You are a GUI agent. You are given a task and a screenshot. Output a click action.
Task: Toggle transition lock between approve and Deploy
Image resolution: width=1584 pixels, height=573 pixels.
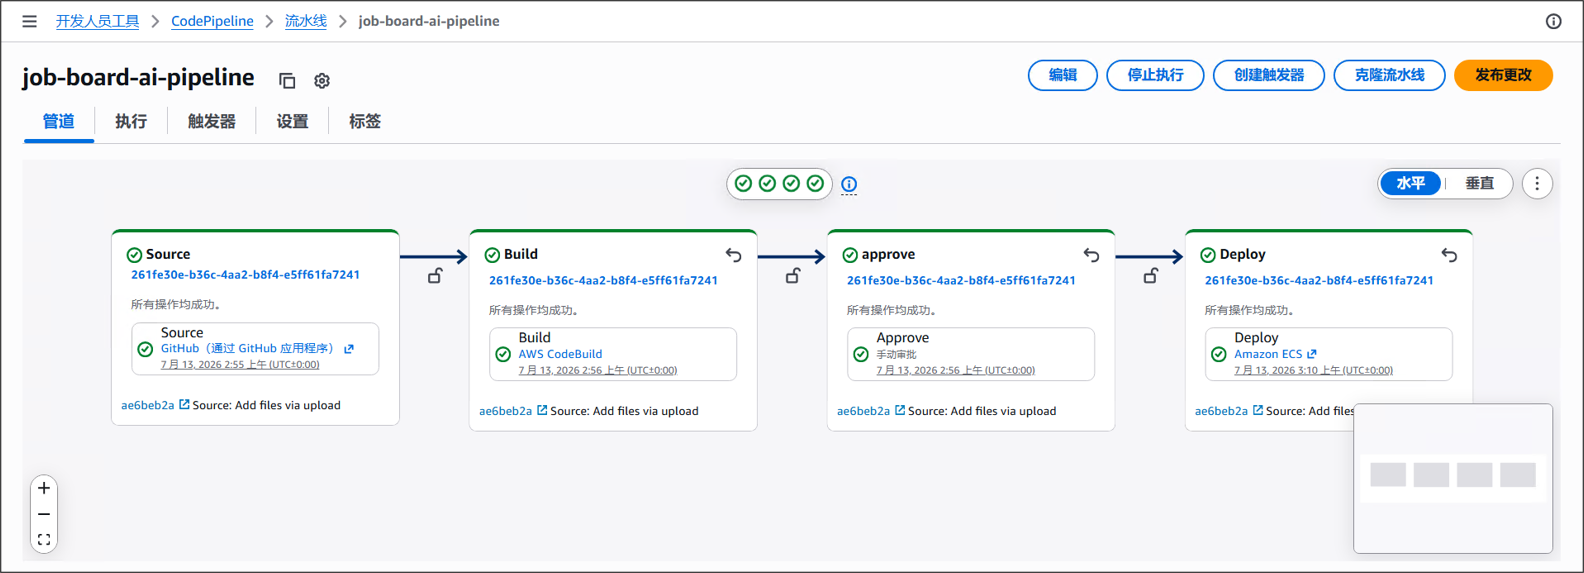[x=1151, y=276]
